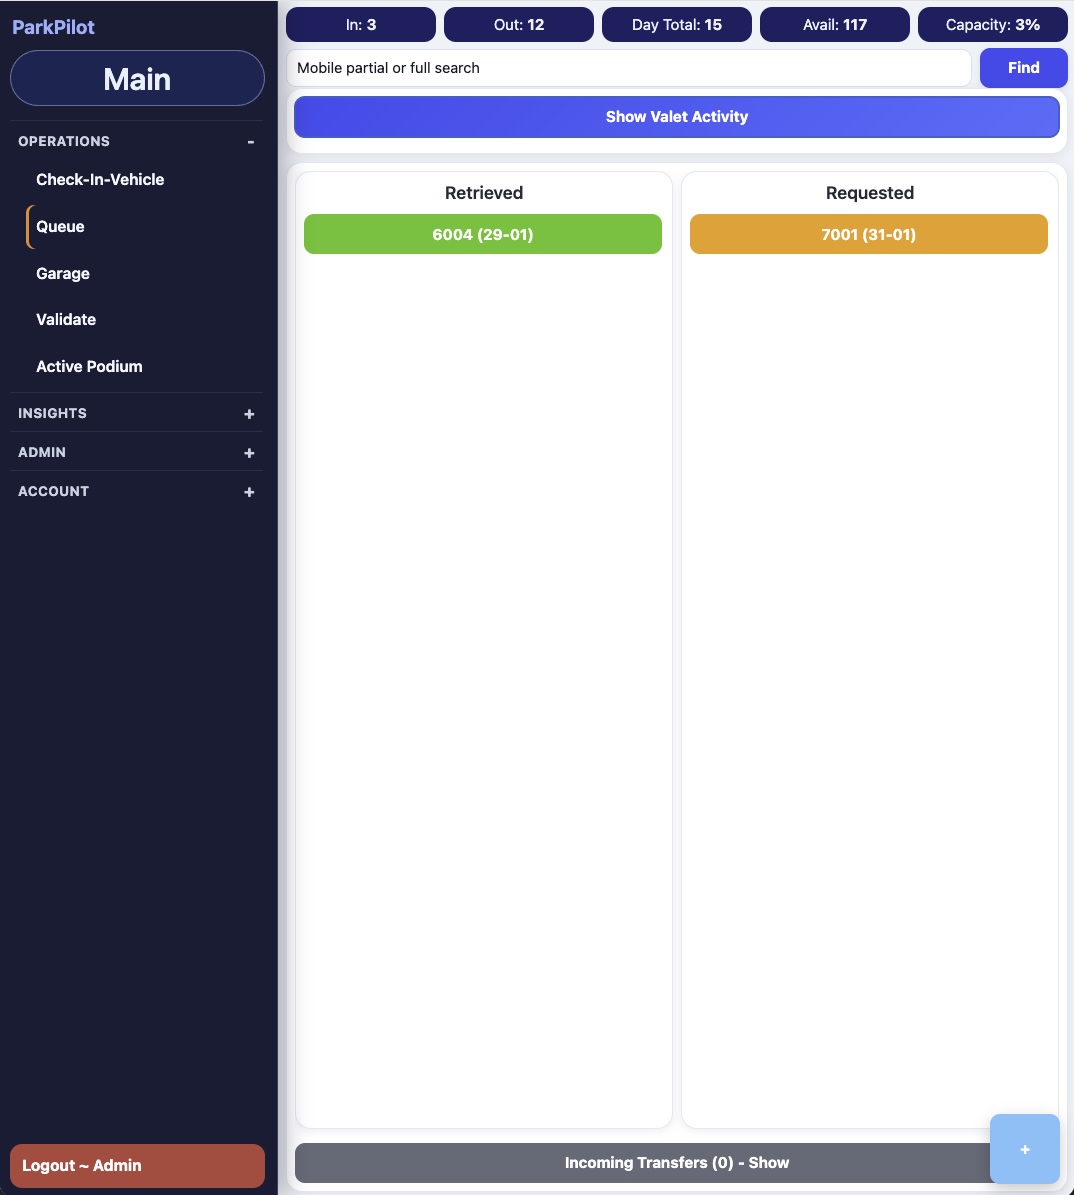Viewport: 1074px width, 1195px height.
Task: Open retrieved ticket 6004 (29-01)
Action: click(482, 234)
